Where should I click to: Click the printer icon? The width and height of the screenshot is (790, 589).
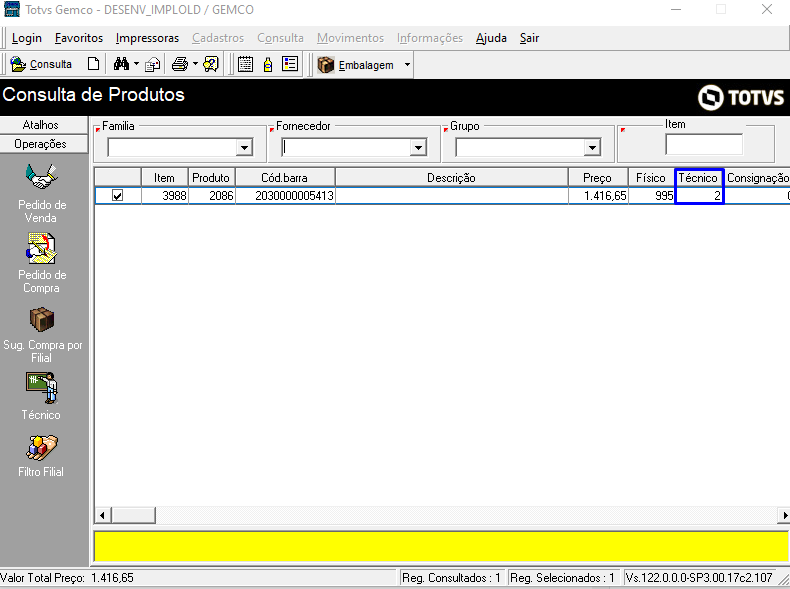tap(180, 64)
